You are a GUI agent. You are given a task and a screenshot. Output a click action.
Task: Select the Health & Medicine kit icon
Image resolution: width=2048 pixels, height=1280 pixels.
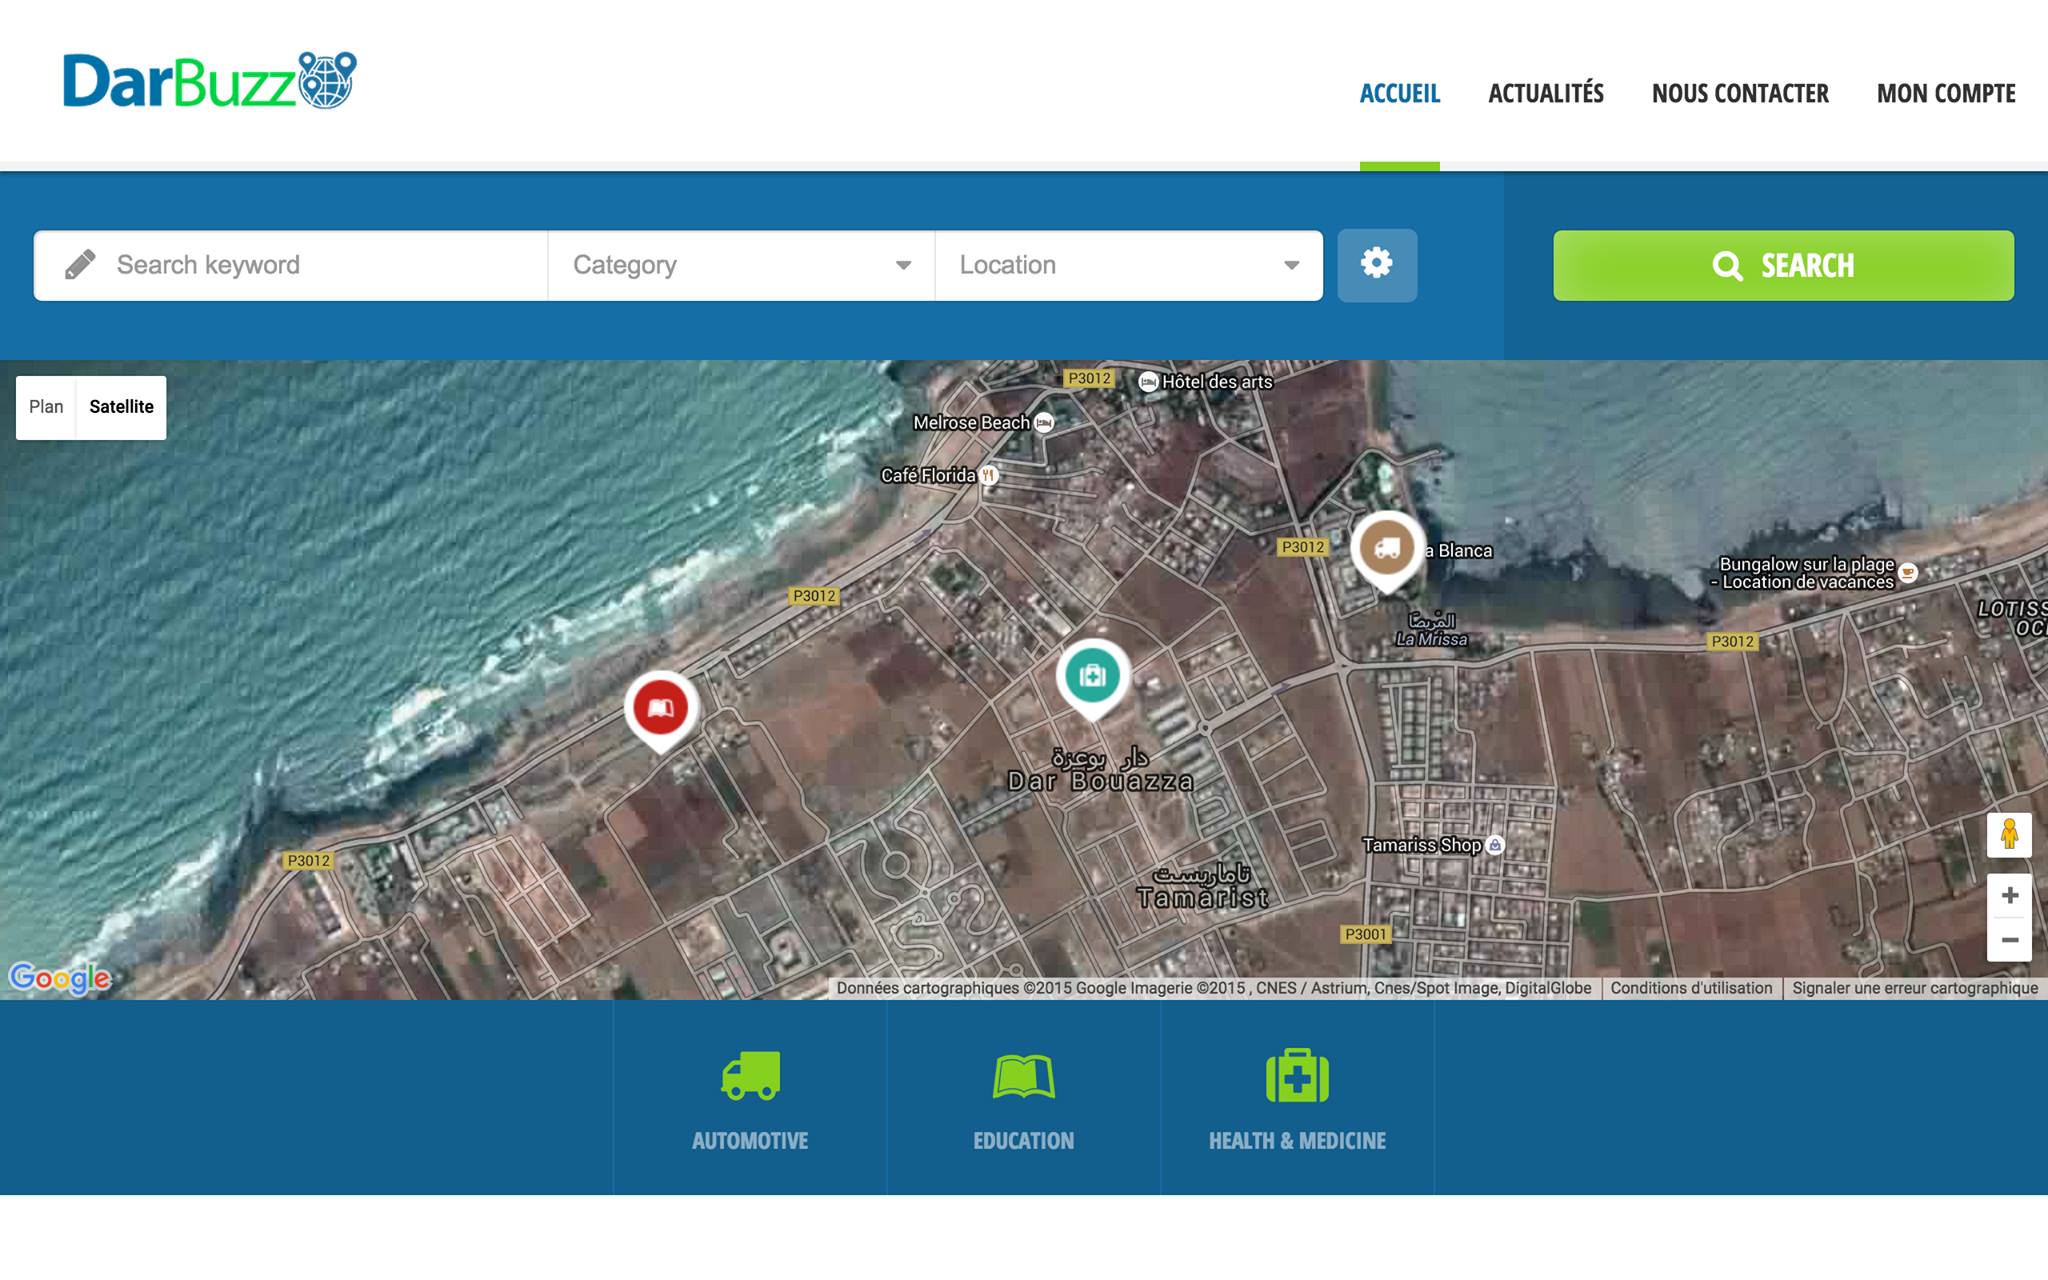click(x=1297, y=1076)
